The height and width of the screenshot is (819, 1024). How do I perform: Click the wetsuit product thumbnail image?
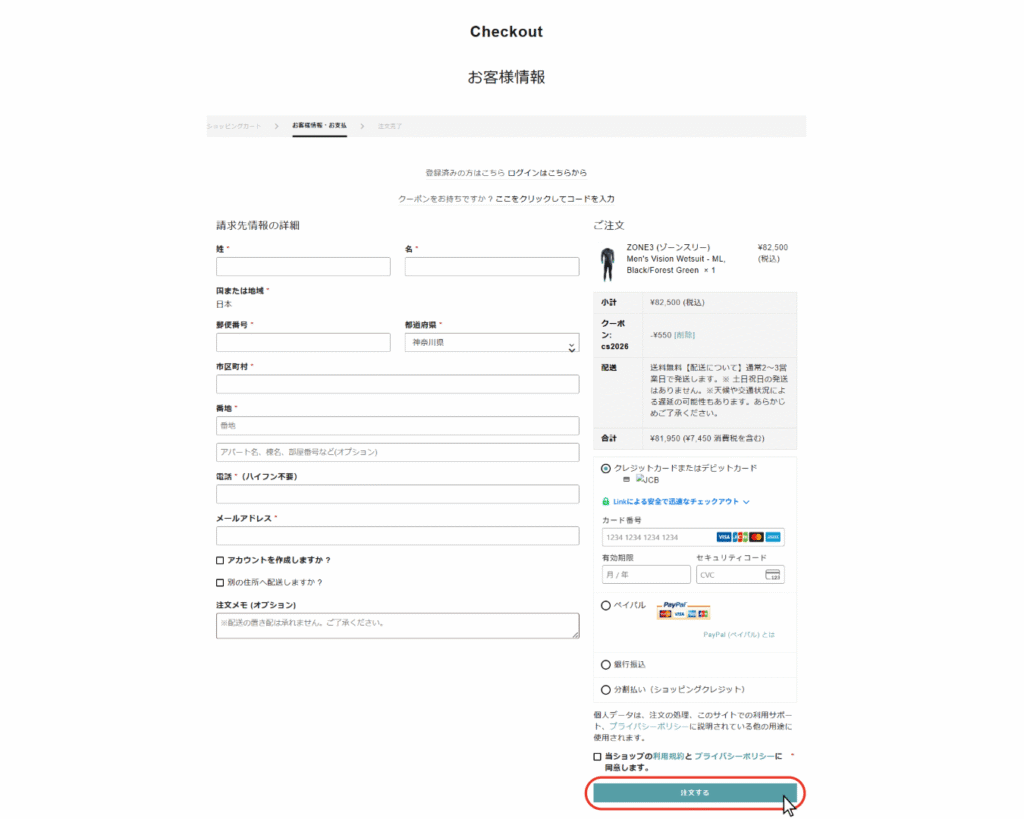607,263
